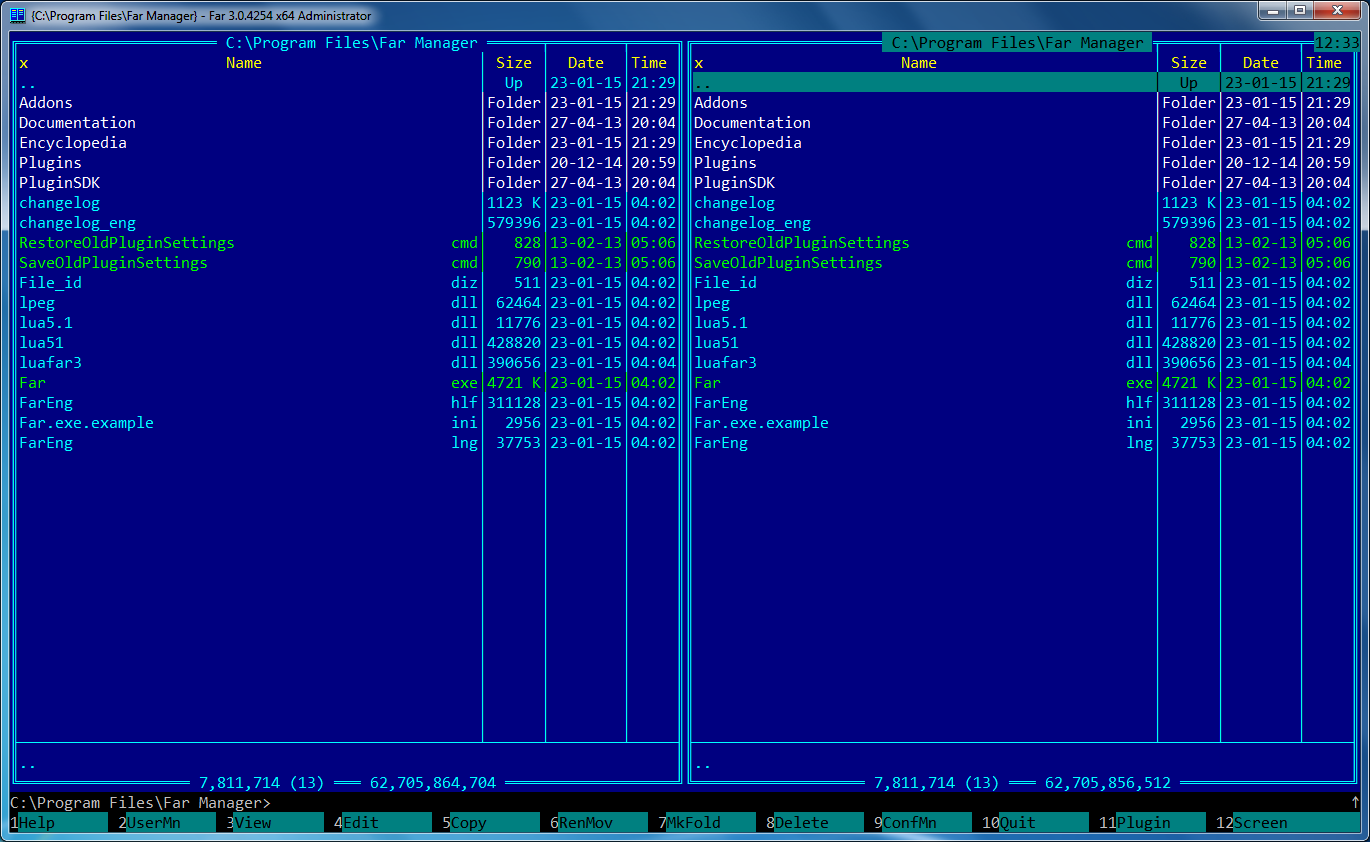The image size is (1370, 842).
Task: Select changelog file in left panel
Action: [347, 203]
